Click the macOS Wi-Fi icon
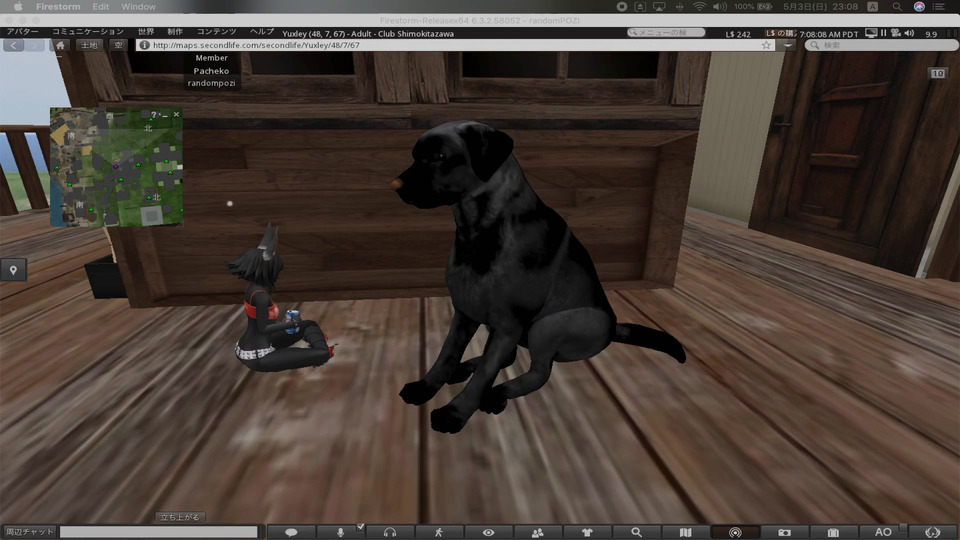 [x=699, y=7]
